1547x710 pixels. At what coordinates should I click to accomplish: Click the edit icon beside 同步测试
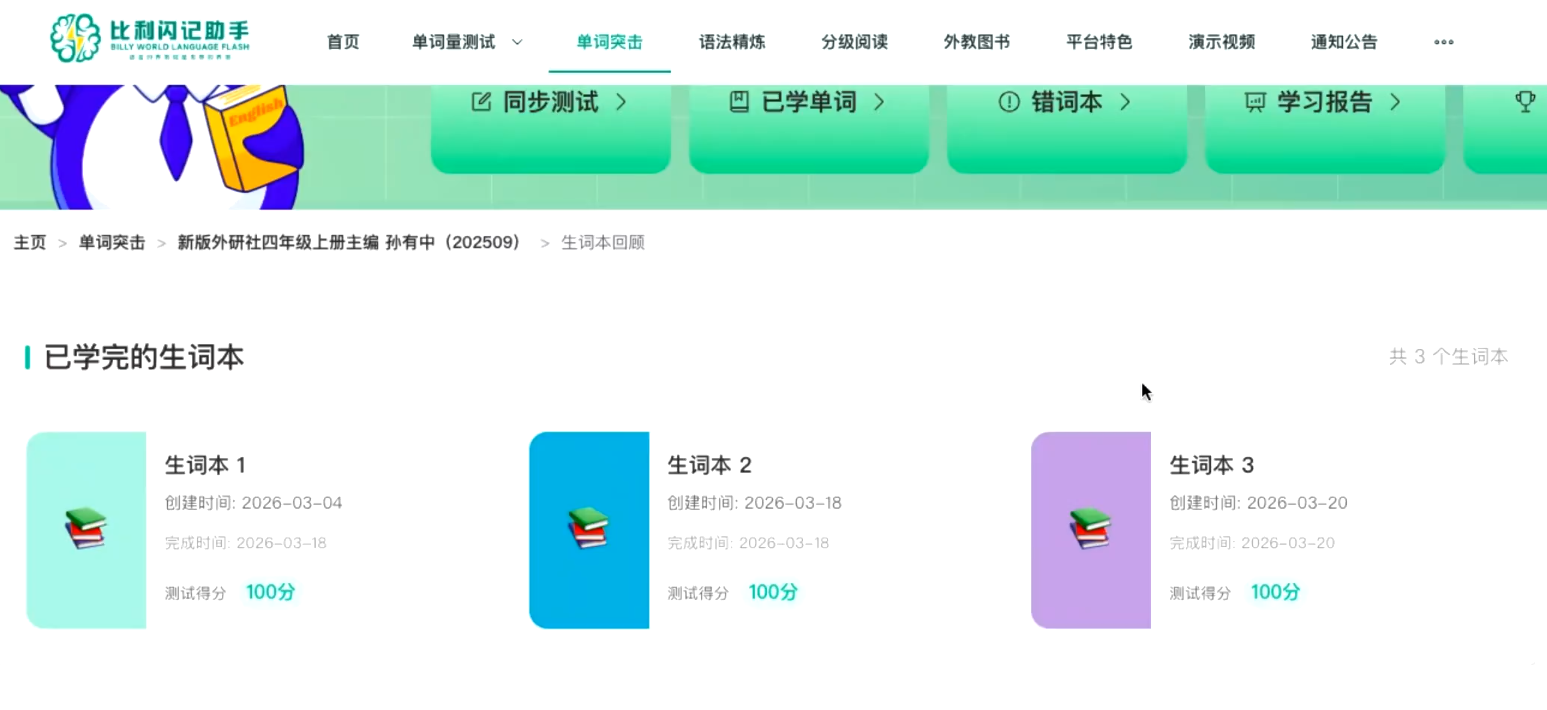point(481,102)
